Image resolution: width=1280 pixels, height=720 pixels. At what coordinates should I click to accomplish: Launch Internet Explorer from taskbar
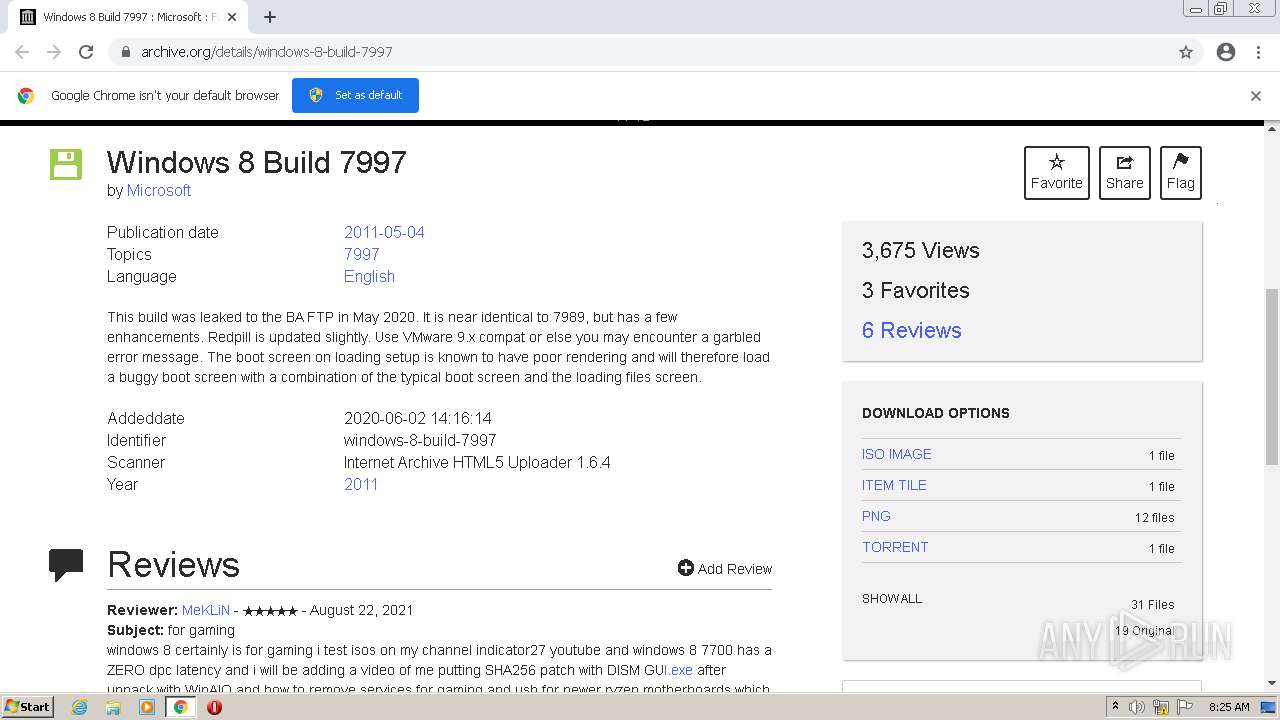[80, 707]
